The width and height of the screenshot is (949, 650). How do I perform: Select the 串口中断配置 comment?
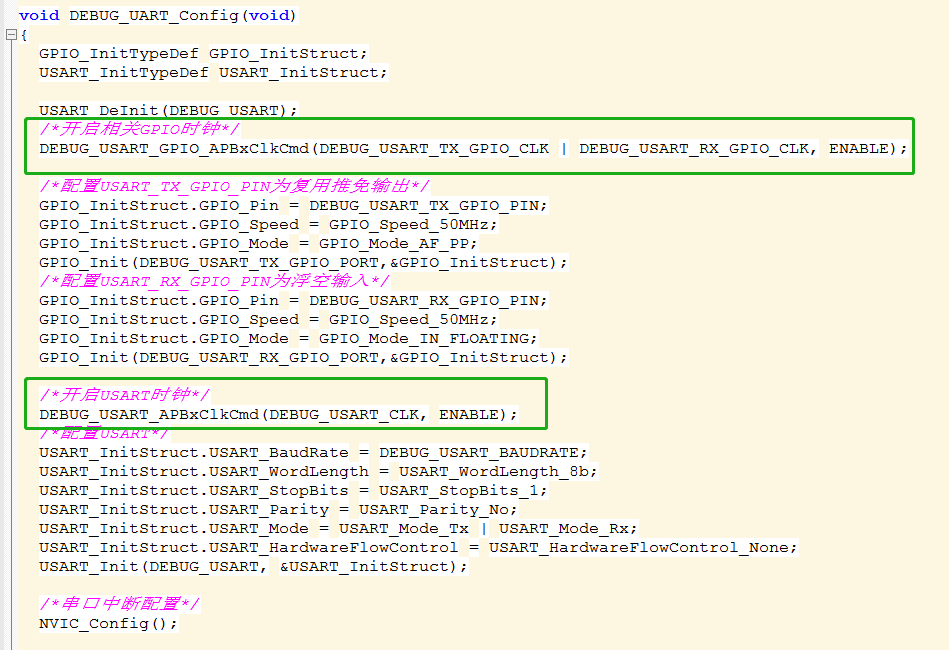click(x=119, y=604)
